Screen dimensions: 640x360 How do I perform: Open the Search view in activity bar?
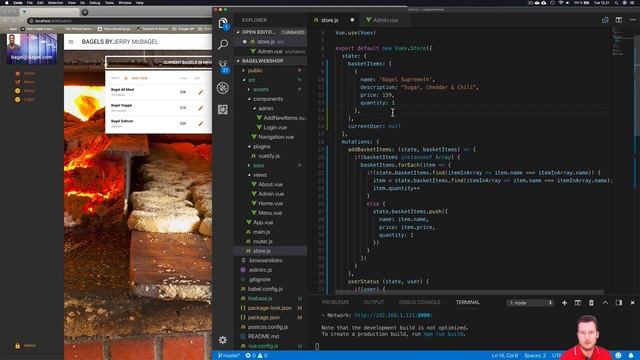223,44
